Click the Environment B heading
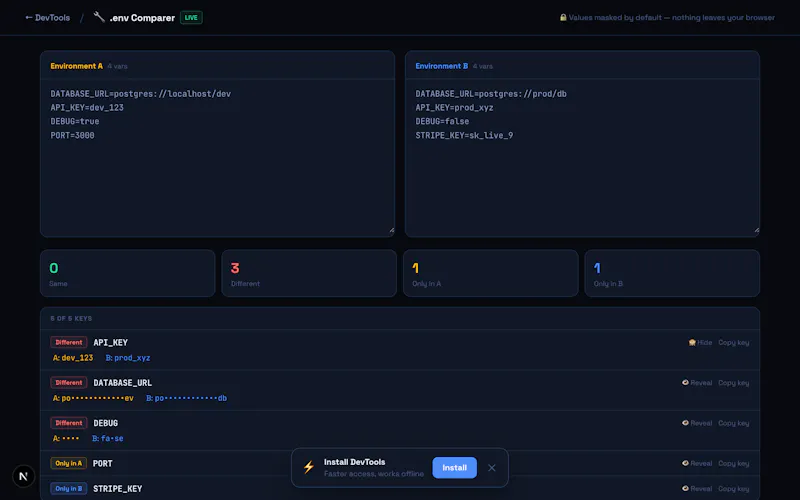The width and height of the screenshot is (800, 500). pos(442,66)
